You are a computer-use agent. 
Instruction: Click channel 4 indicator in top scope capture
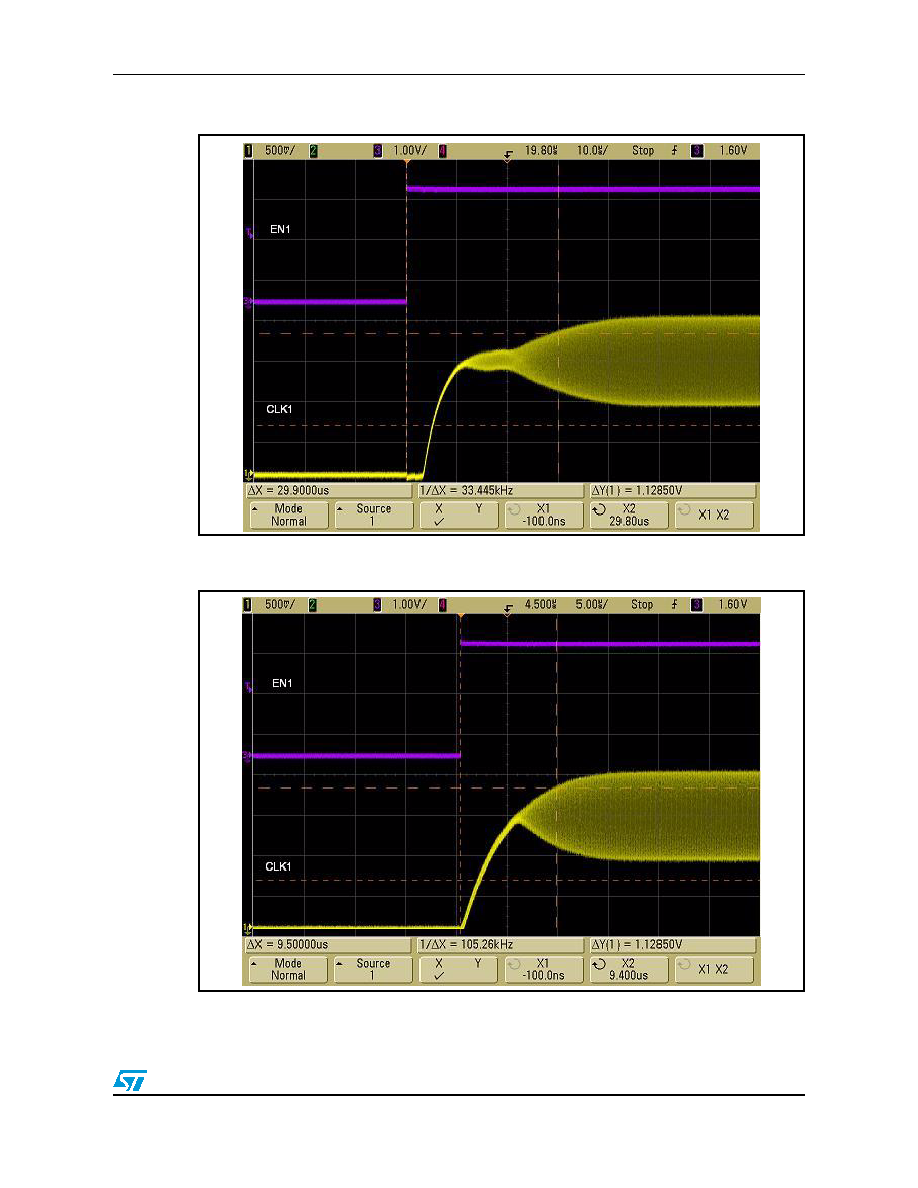click(442, 151)
